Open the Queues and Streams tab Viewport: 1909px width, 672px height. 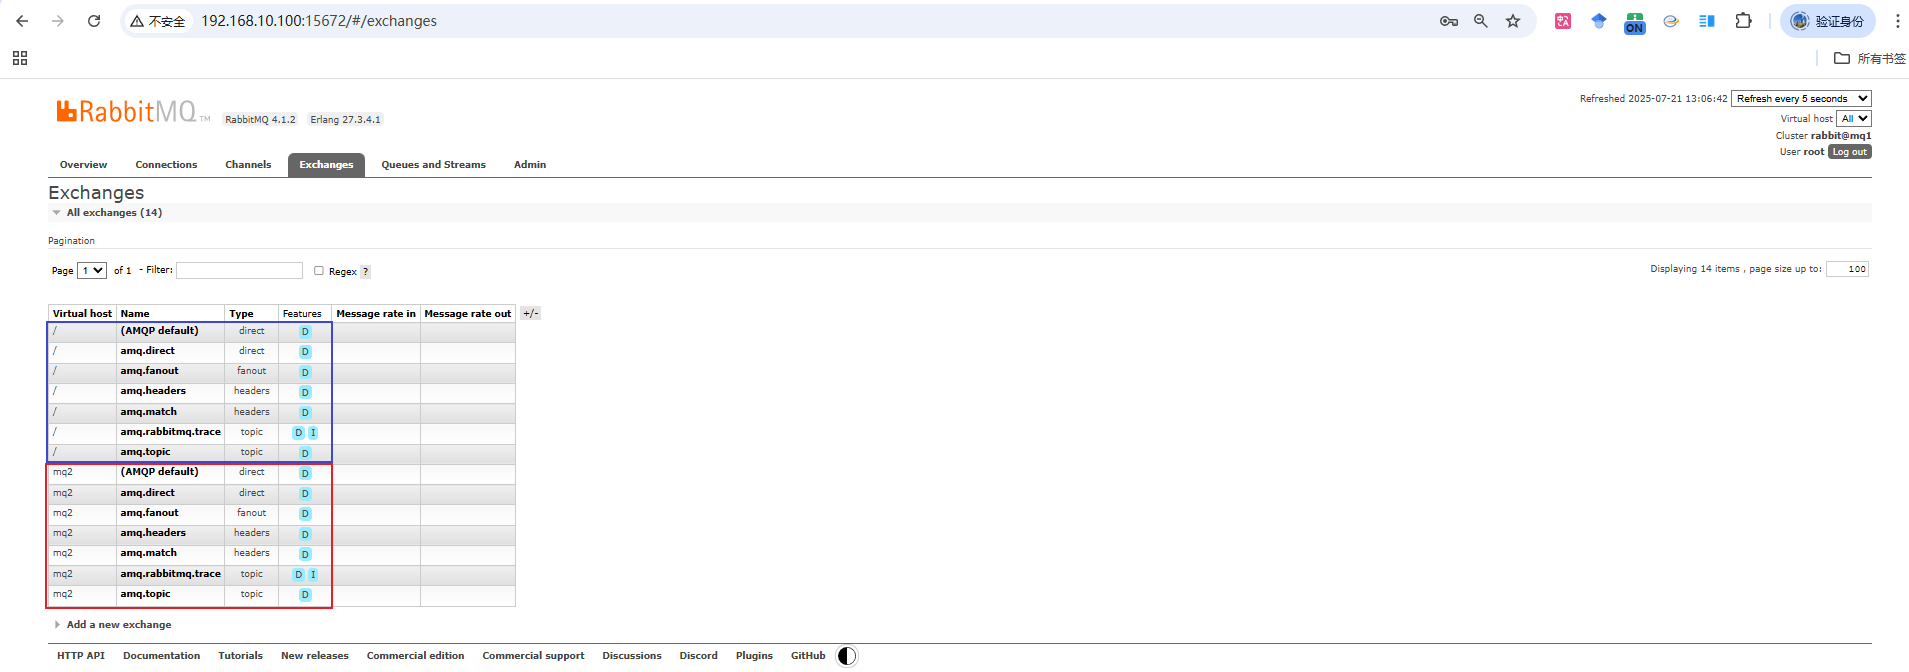coord(433,165)
